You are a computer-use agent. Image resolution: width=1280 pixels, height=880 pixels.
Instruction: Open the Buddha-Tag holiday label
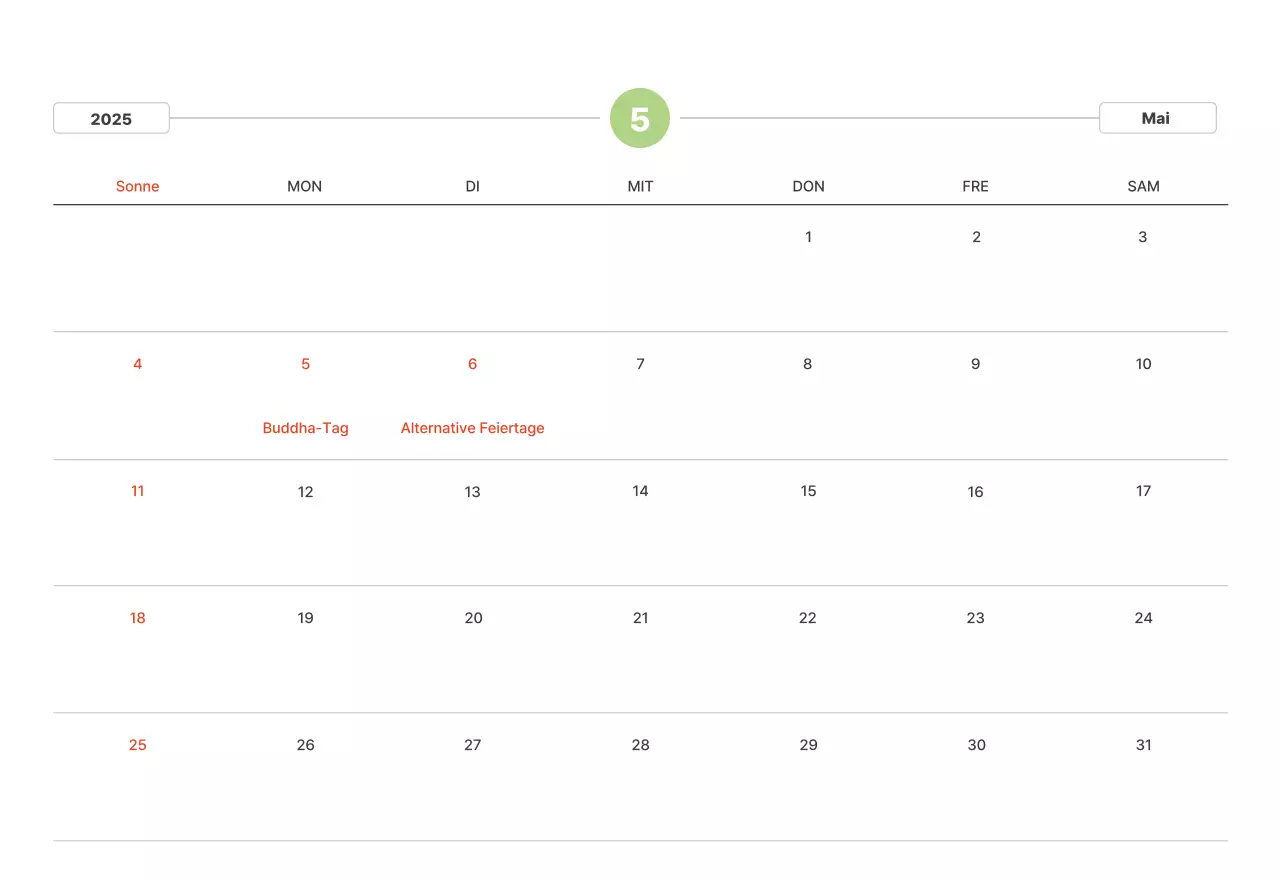point(305,428)
